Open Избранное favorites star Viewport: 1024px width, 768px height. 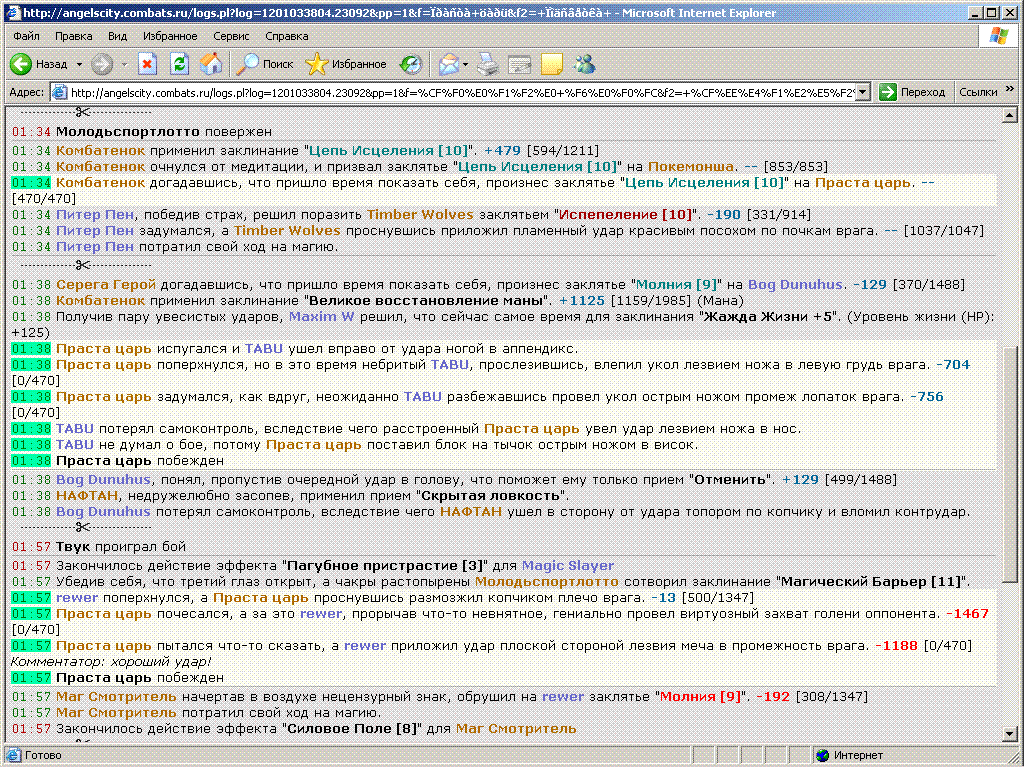(x=346, y=64)
